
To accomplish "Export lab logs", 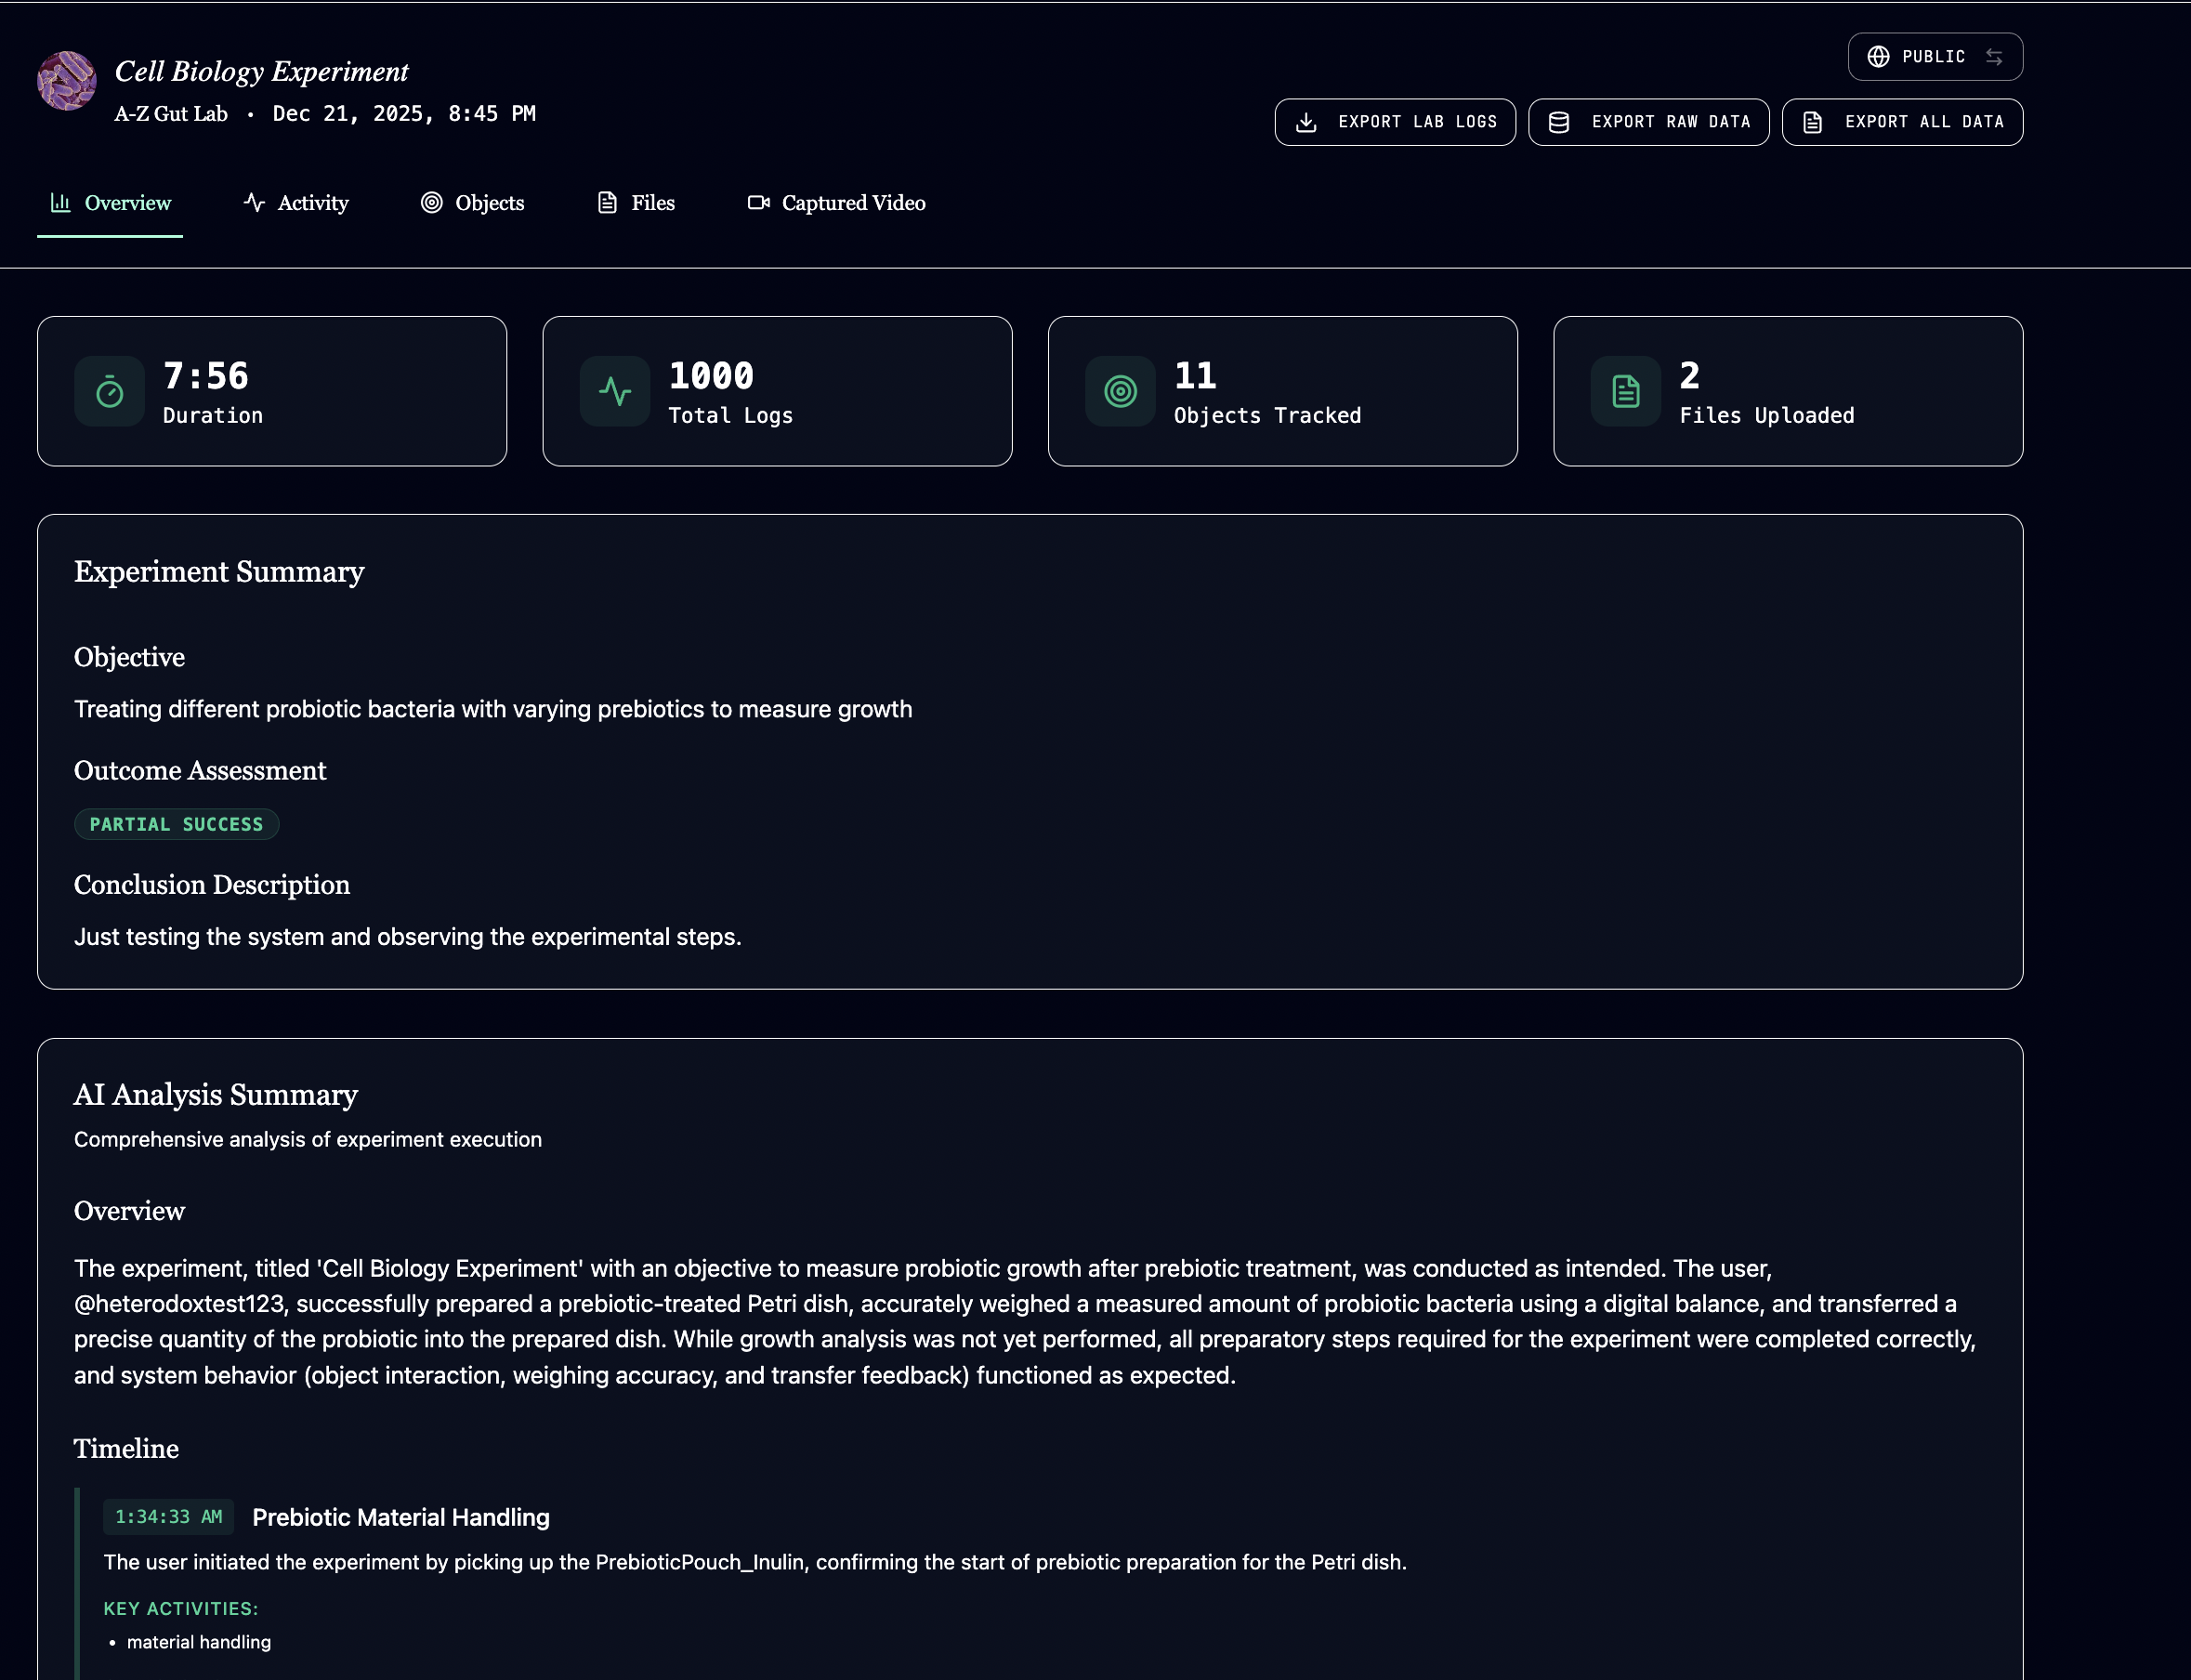I will (x=1394, y=122).
